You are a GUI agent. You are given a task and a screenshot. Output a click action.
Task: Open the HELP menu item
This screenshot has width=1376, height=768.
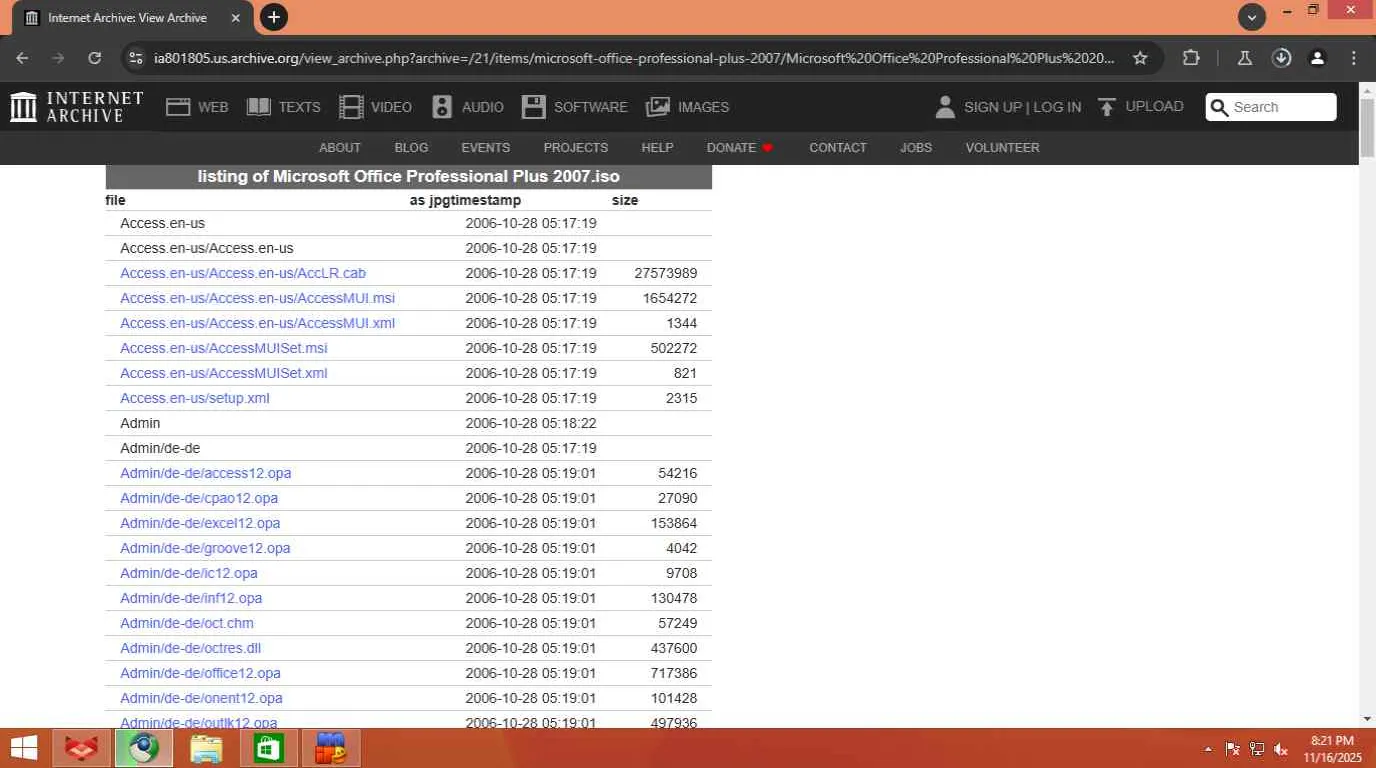[x=657, y=148]
